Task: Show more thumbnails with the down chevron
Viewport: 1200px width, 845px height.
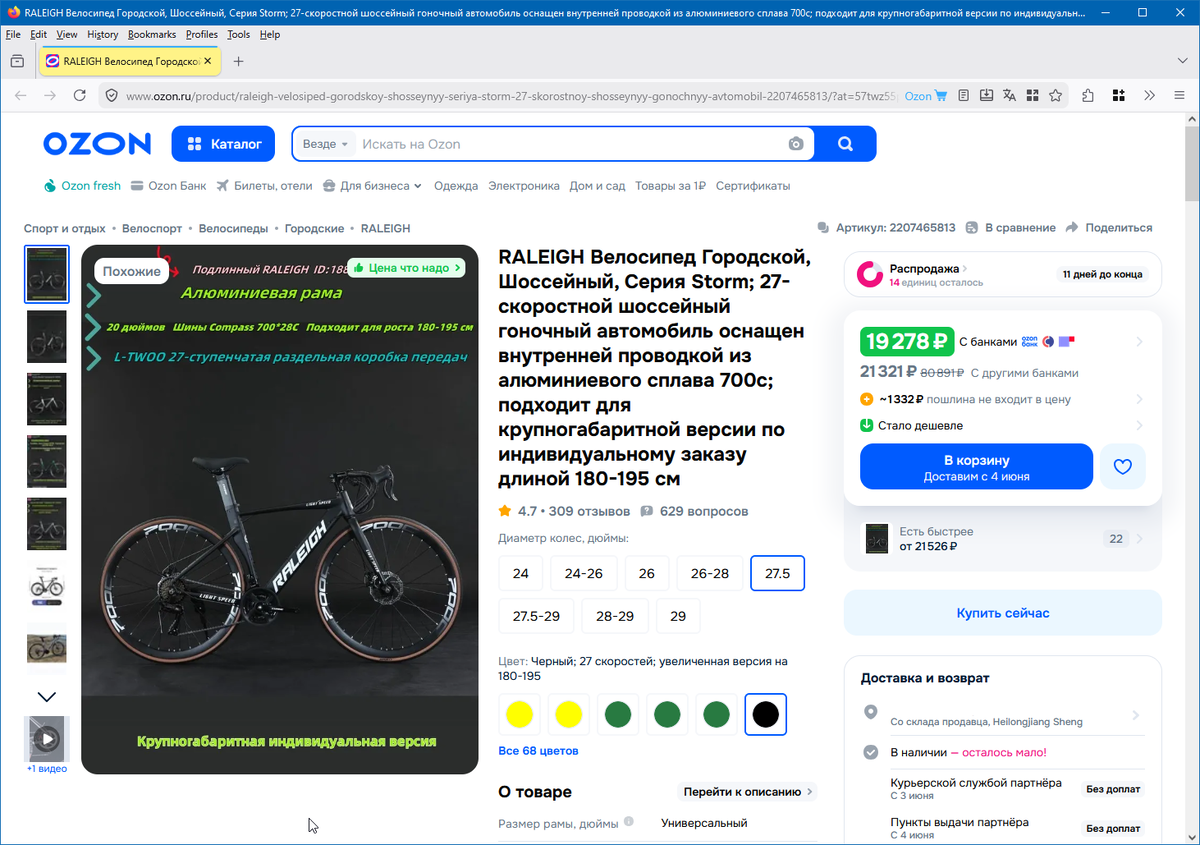Action: click(47, 696)
